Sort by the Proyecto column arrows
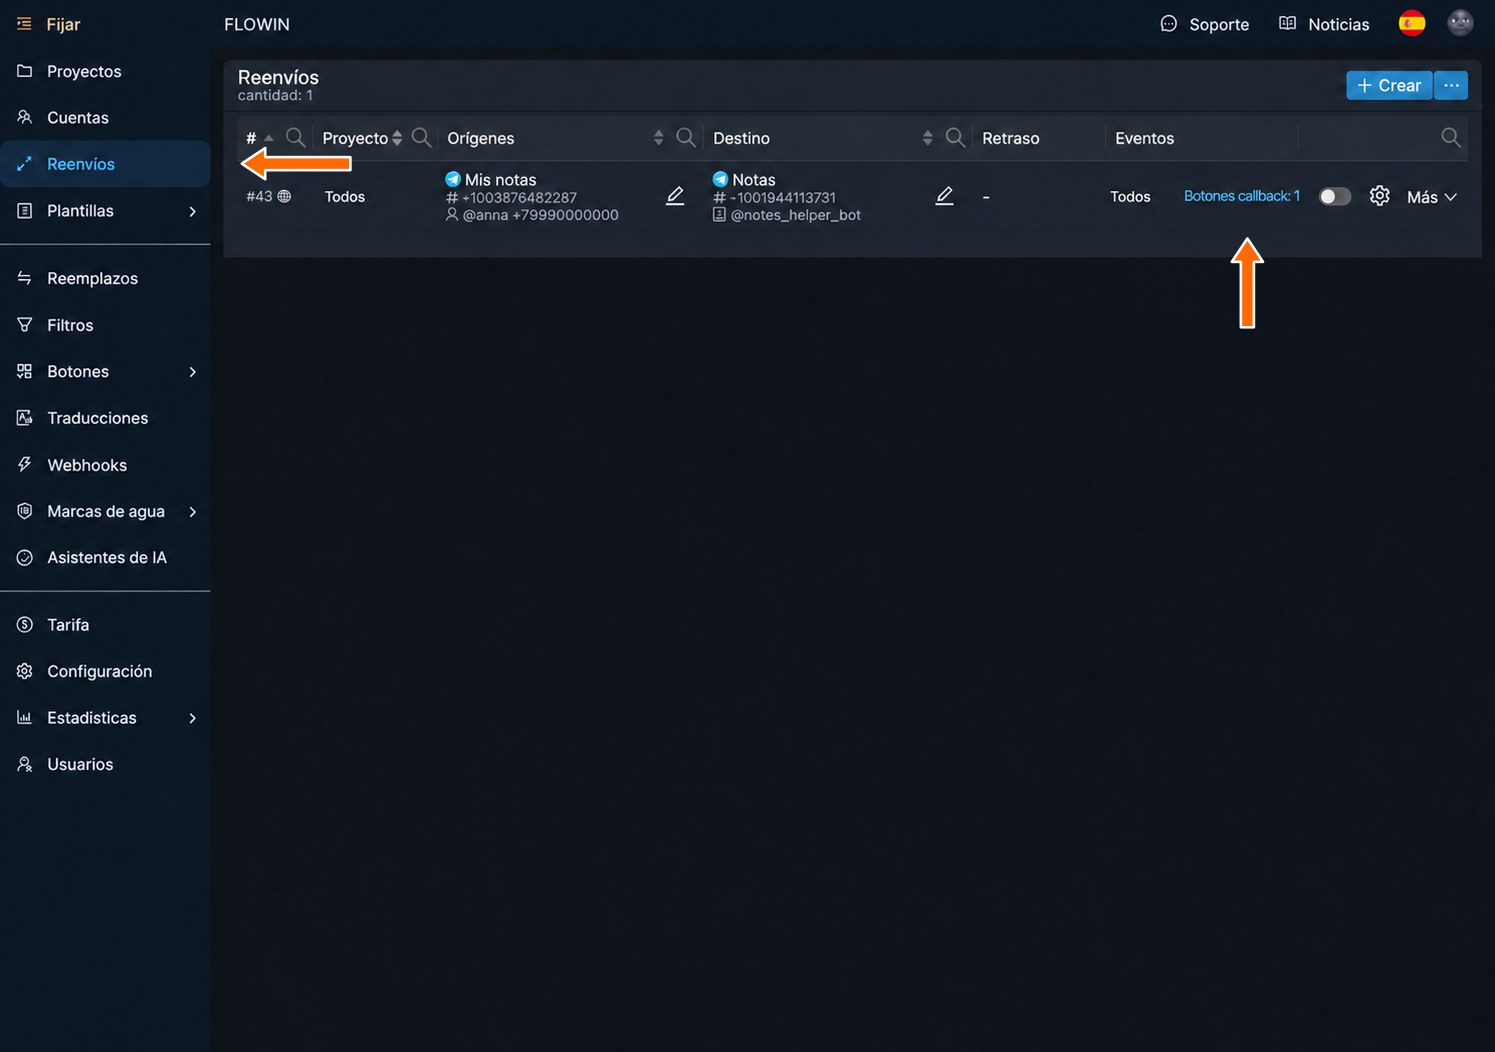This screenshot has width=1495, height=1052. [x=397, y=138]
